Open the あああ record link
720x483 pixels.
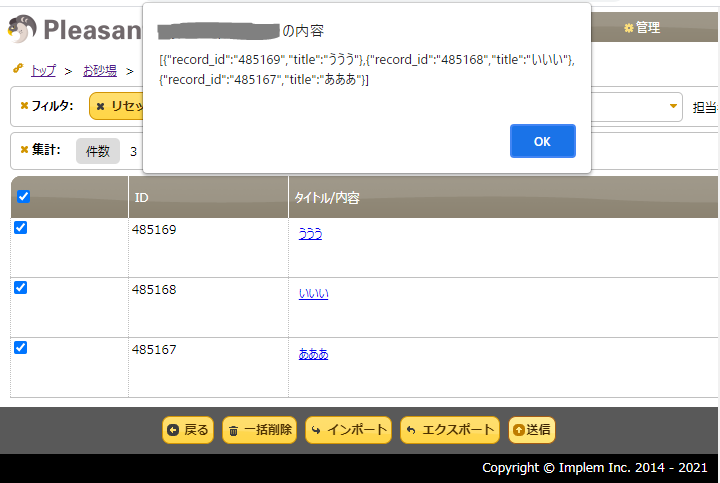pos(314,354)
